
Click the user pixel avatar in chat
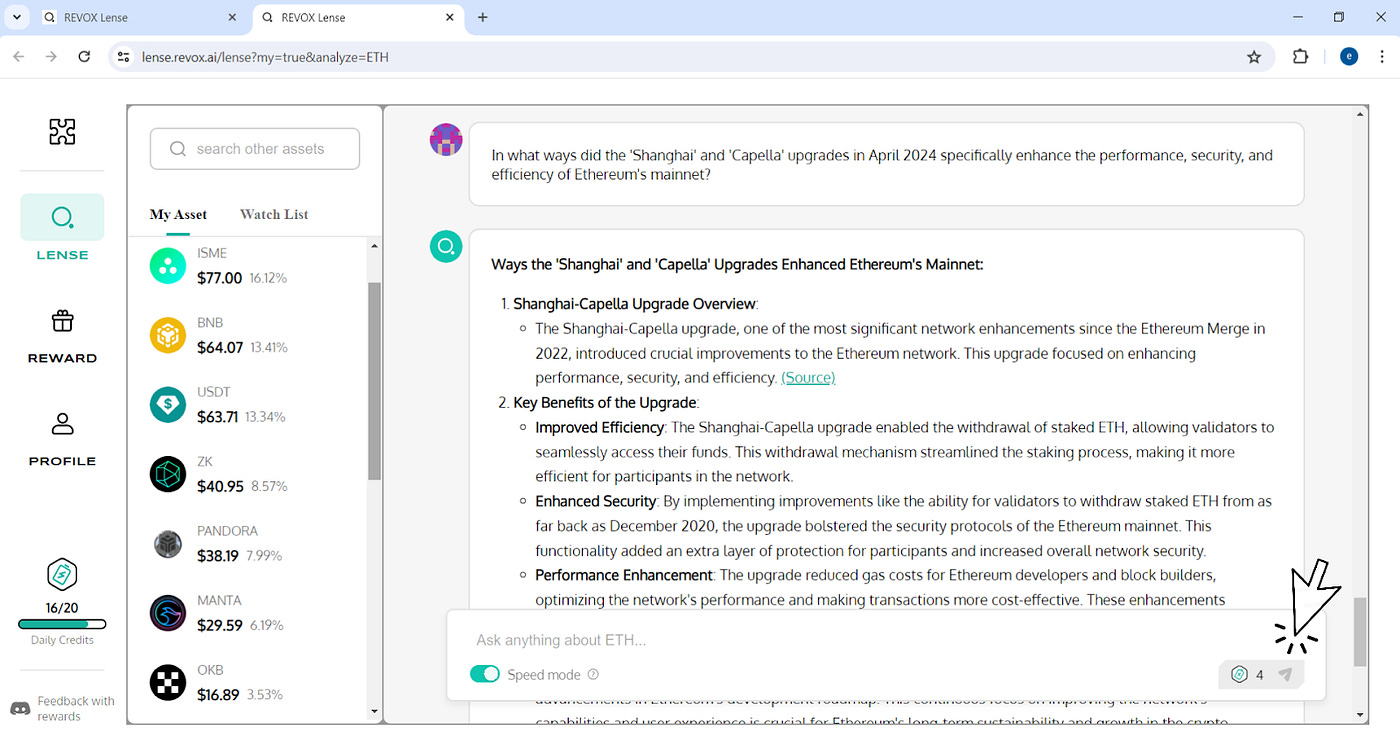(446, 140)
